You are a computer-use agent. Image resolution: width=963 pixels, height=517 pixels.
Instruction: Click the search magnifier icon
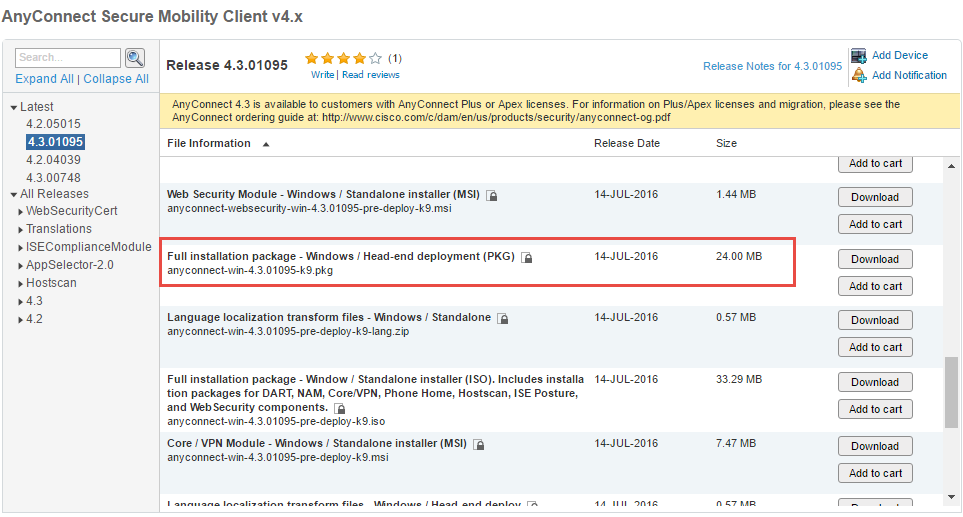click(x=135, y=58)
